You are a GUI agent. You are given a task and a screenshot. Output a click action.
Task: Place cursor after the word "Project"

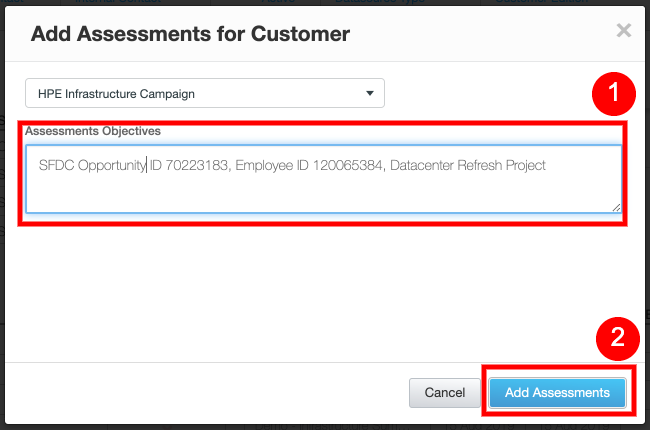pos(547,165)
